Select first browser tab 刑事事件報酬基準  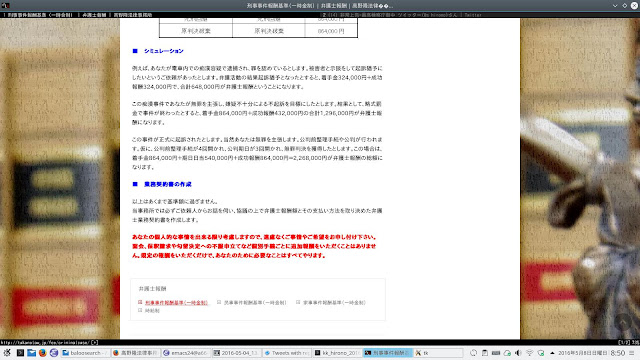pos(78,15)
